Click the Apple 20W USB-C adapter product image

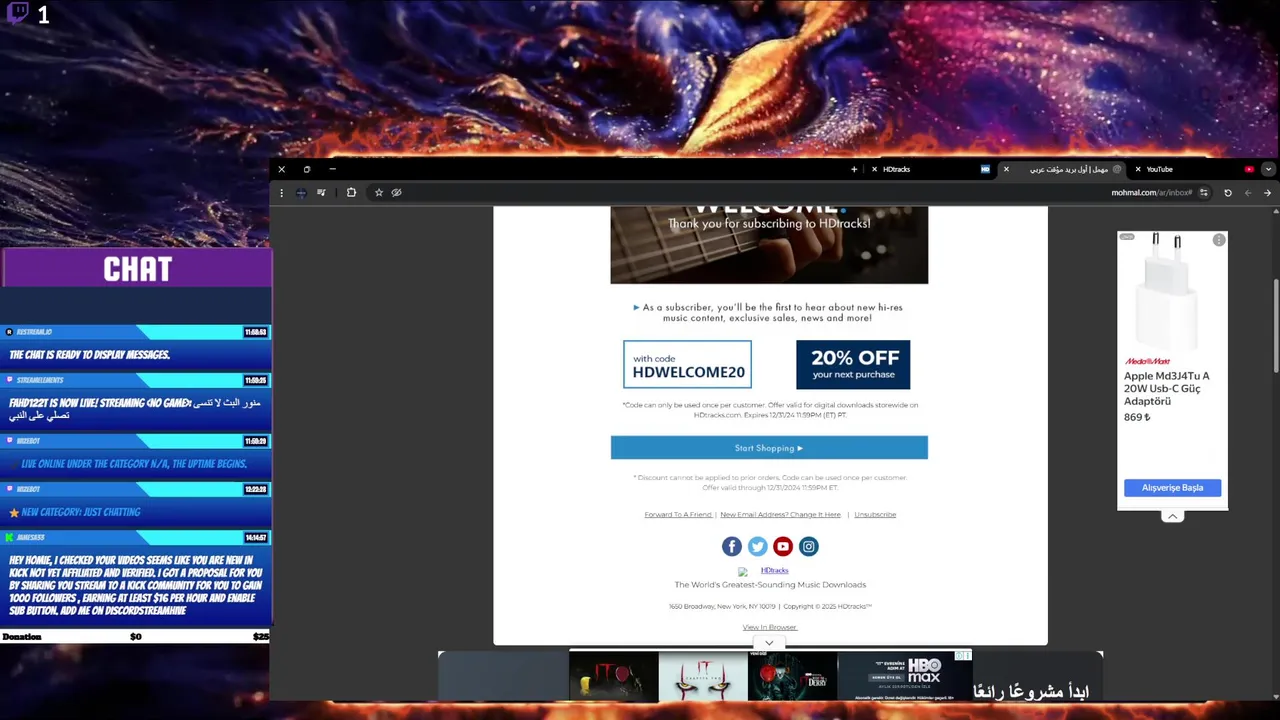(x=1168, y=293)
